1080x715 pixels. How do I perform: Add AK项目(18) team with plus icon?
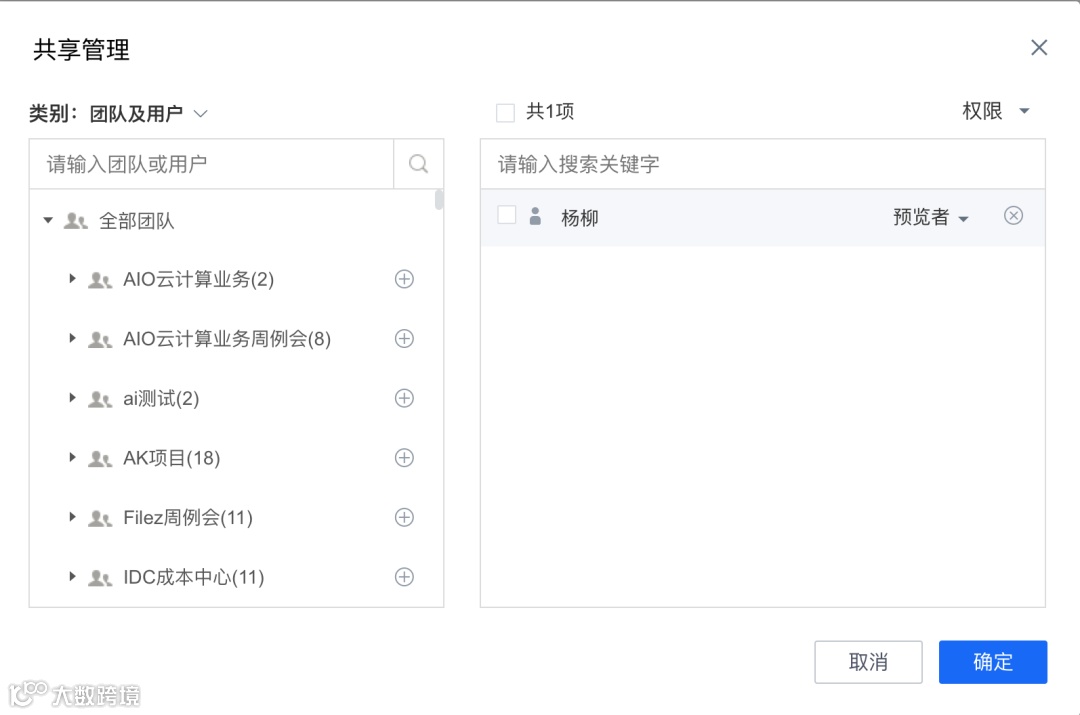coord(404,458)
